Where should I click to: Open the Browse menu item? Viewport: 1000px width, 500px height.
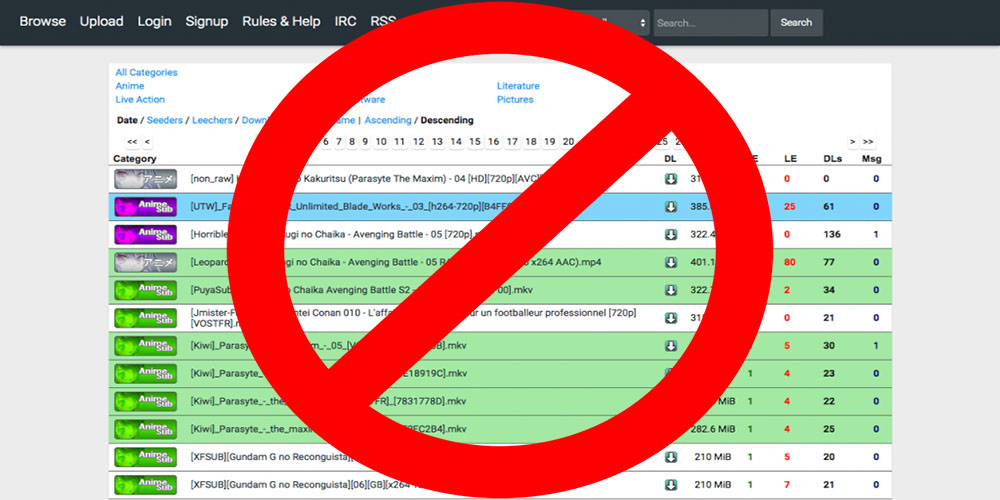[x=42, y=21]
